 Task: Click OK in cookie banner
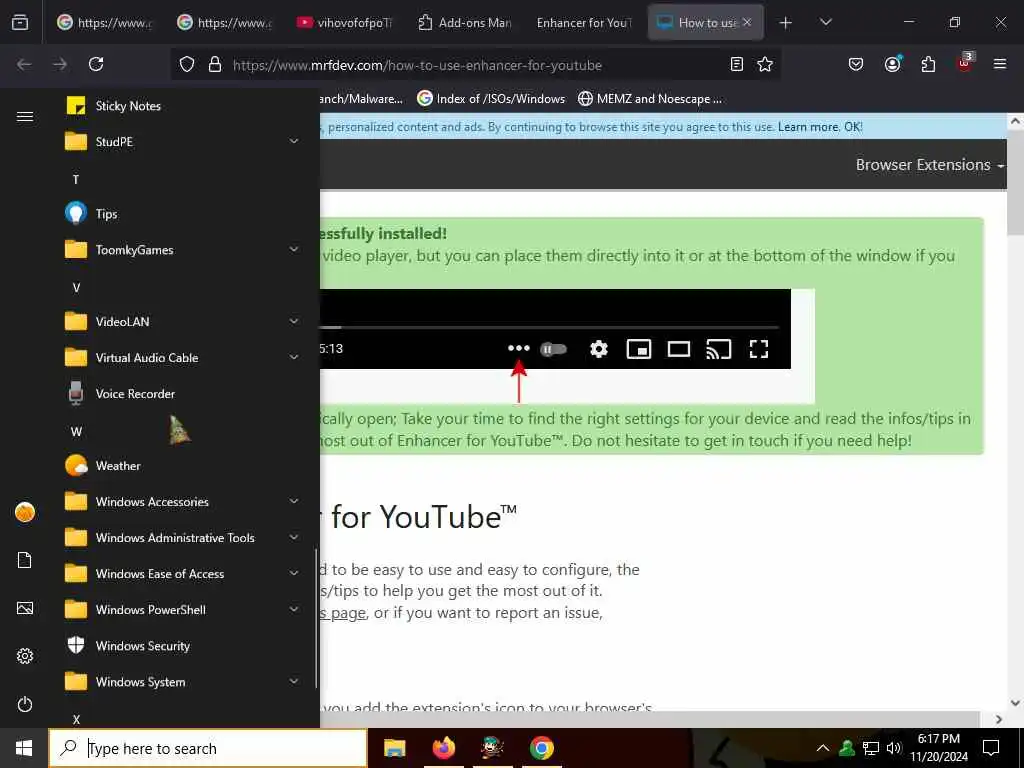point(852,127)
